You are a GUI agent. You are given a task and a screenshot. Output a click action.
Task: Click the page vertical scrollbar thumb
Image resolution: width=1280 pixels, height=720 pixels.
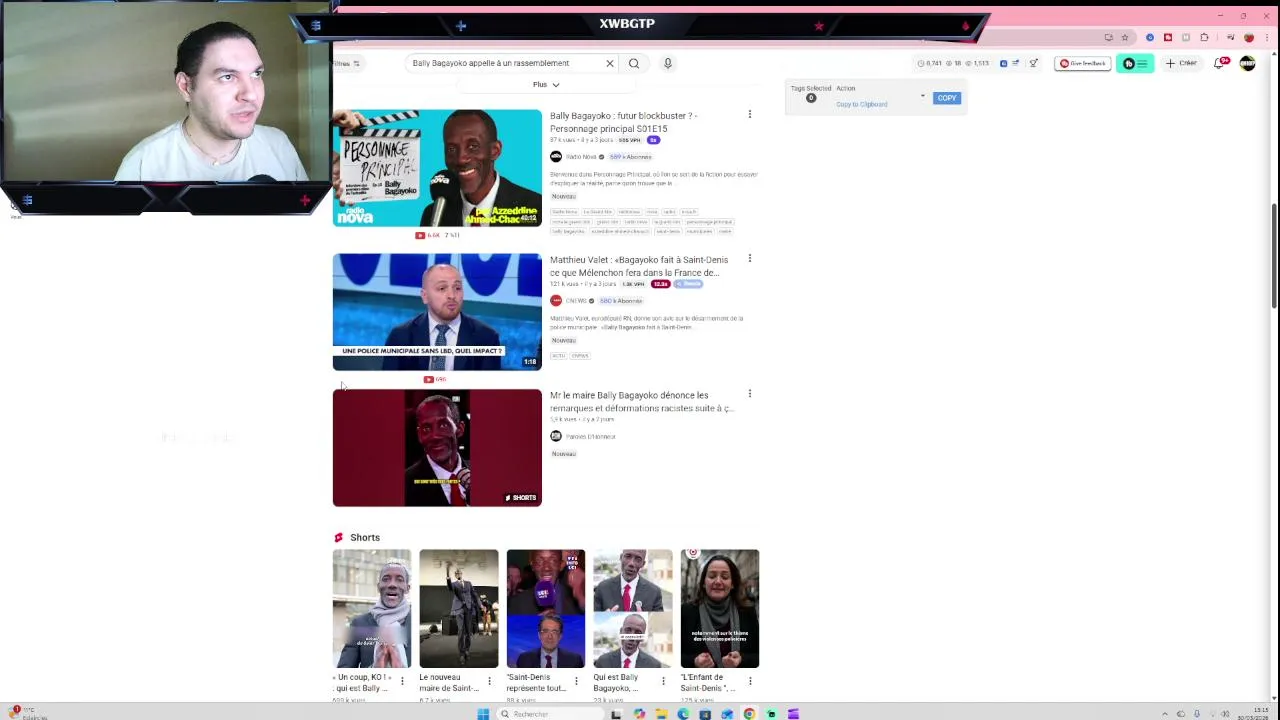(x=1274, y=256)
